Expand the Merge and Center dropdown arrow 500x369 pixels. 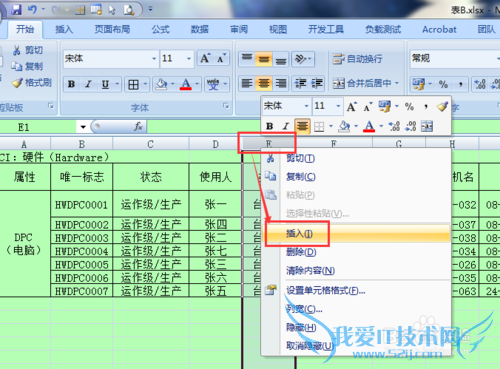(x=397, y=83)
